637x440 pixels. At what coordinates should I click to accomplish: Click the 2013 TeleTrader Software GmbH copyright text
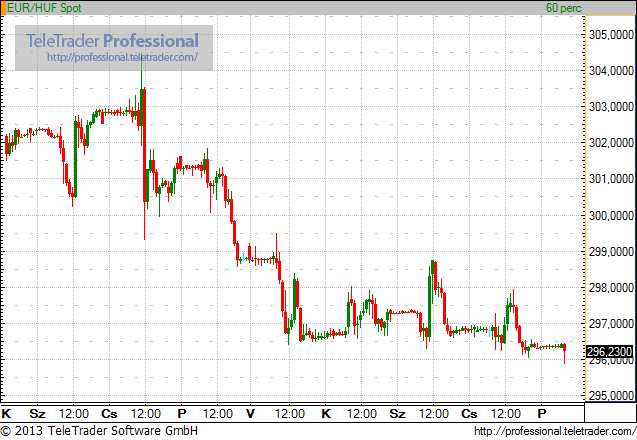tap(99, 430)
